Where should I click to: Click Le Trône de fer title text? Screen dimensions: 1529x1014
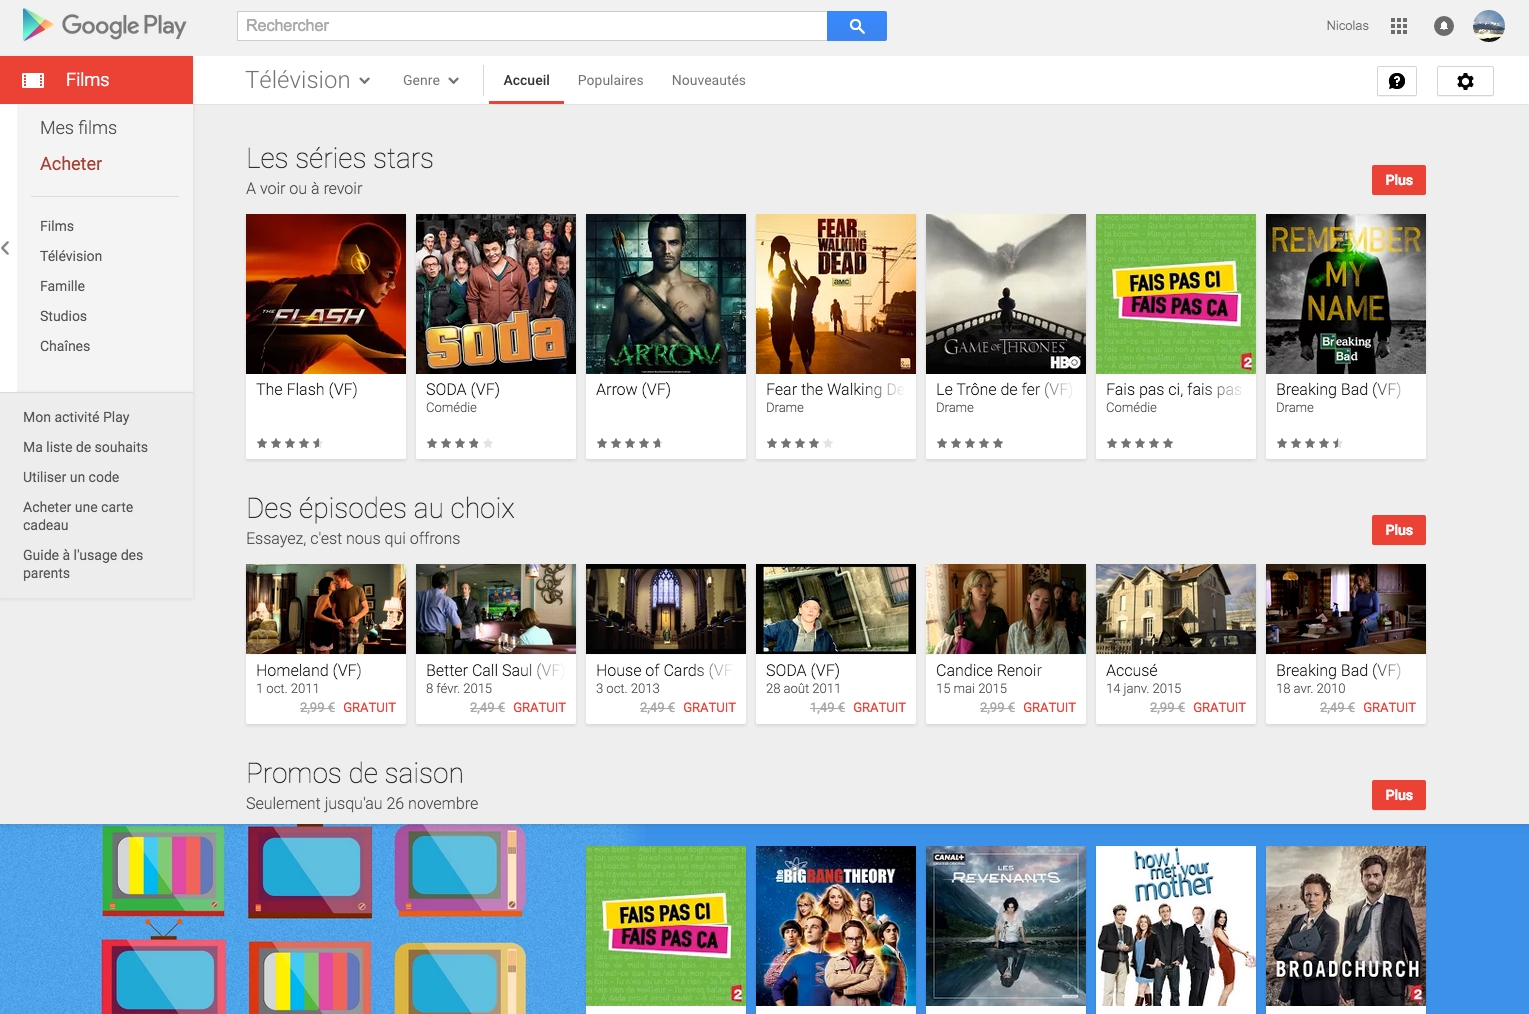point(1004,390)
